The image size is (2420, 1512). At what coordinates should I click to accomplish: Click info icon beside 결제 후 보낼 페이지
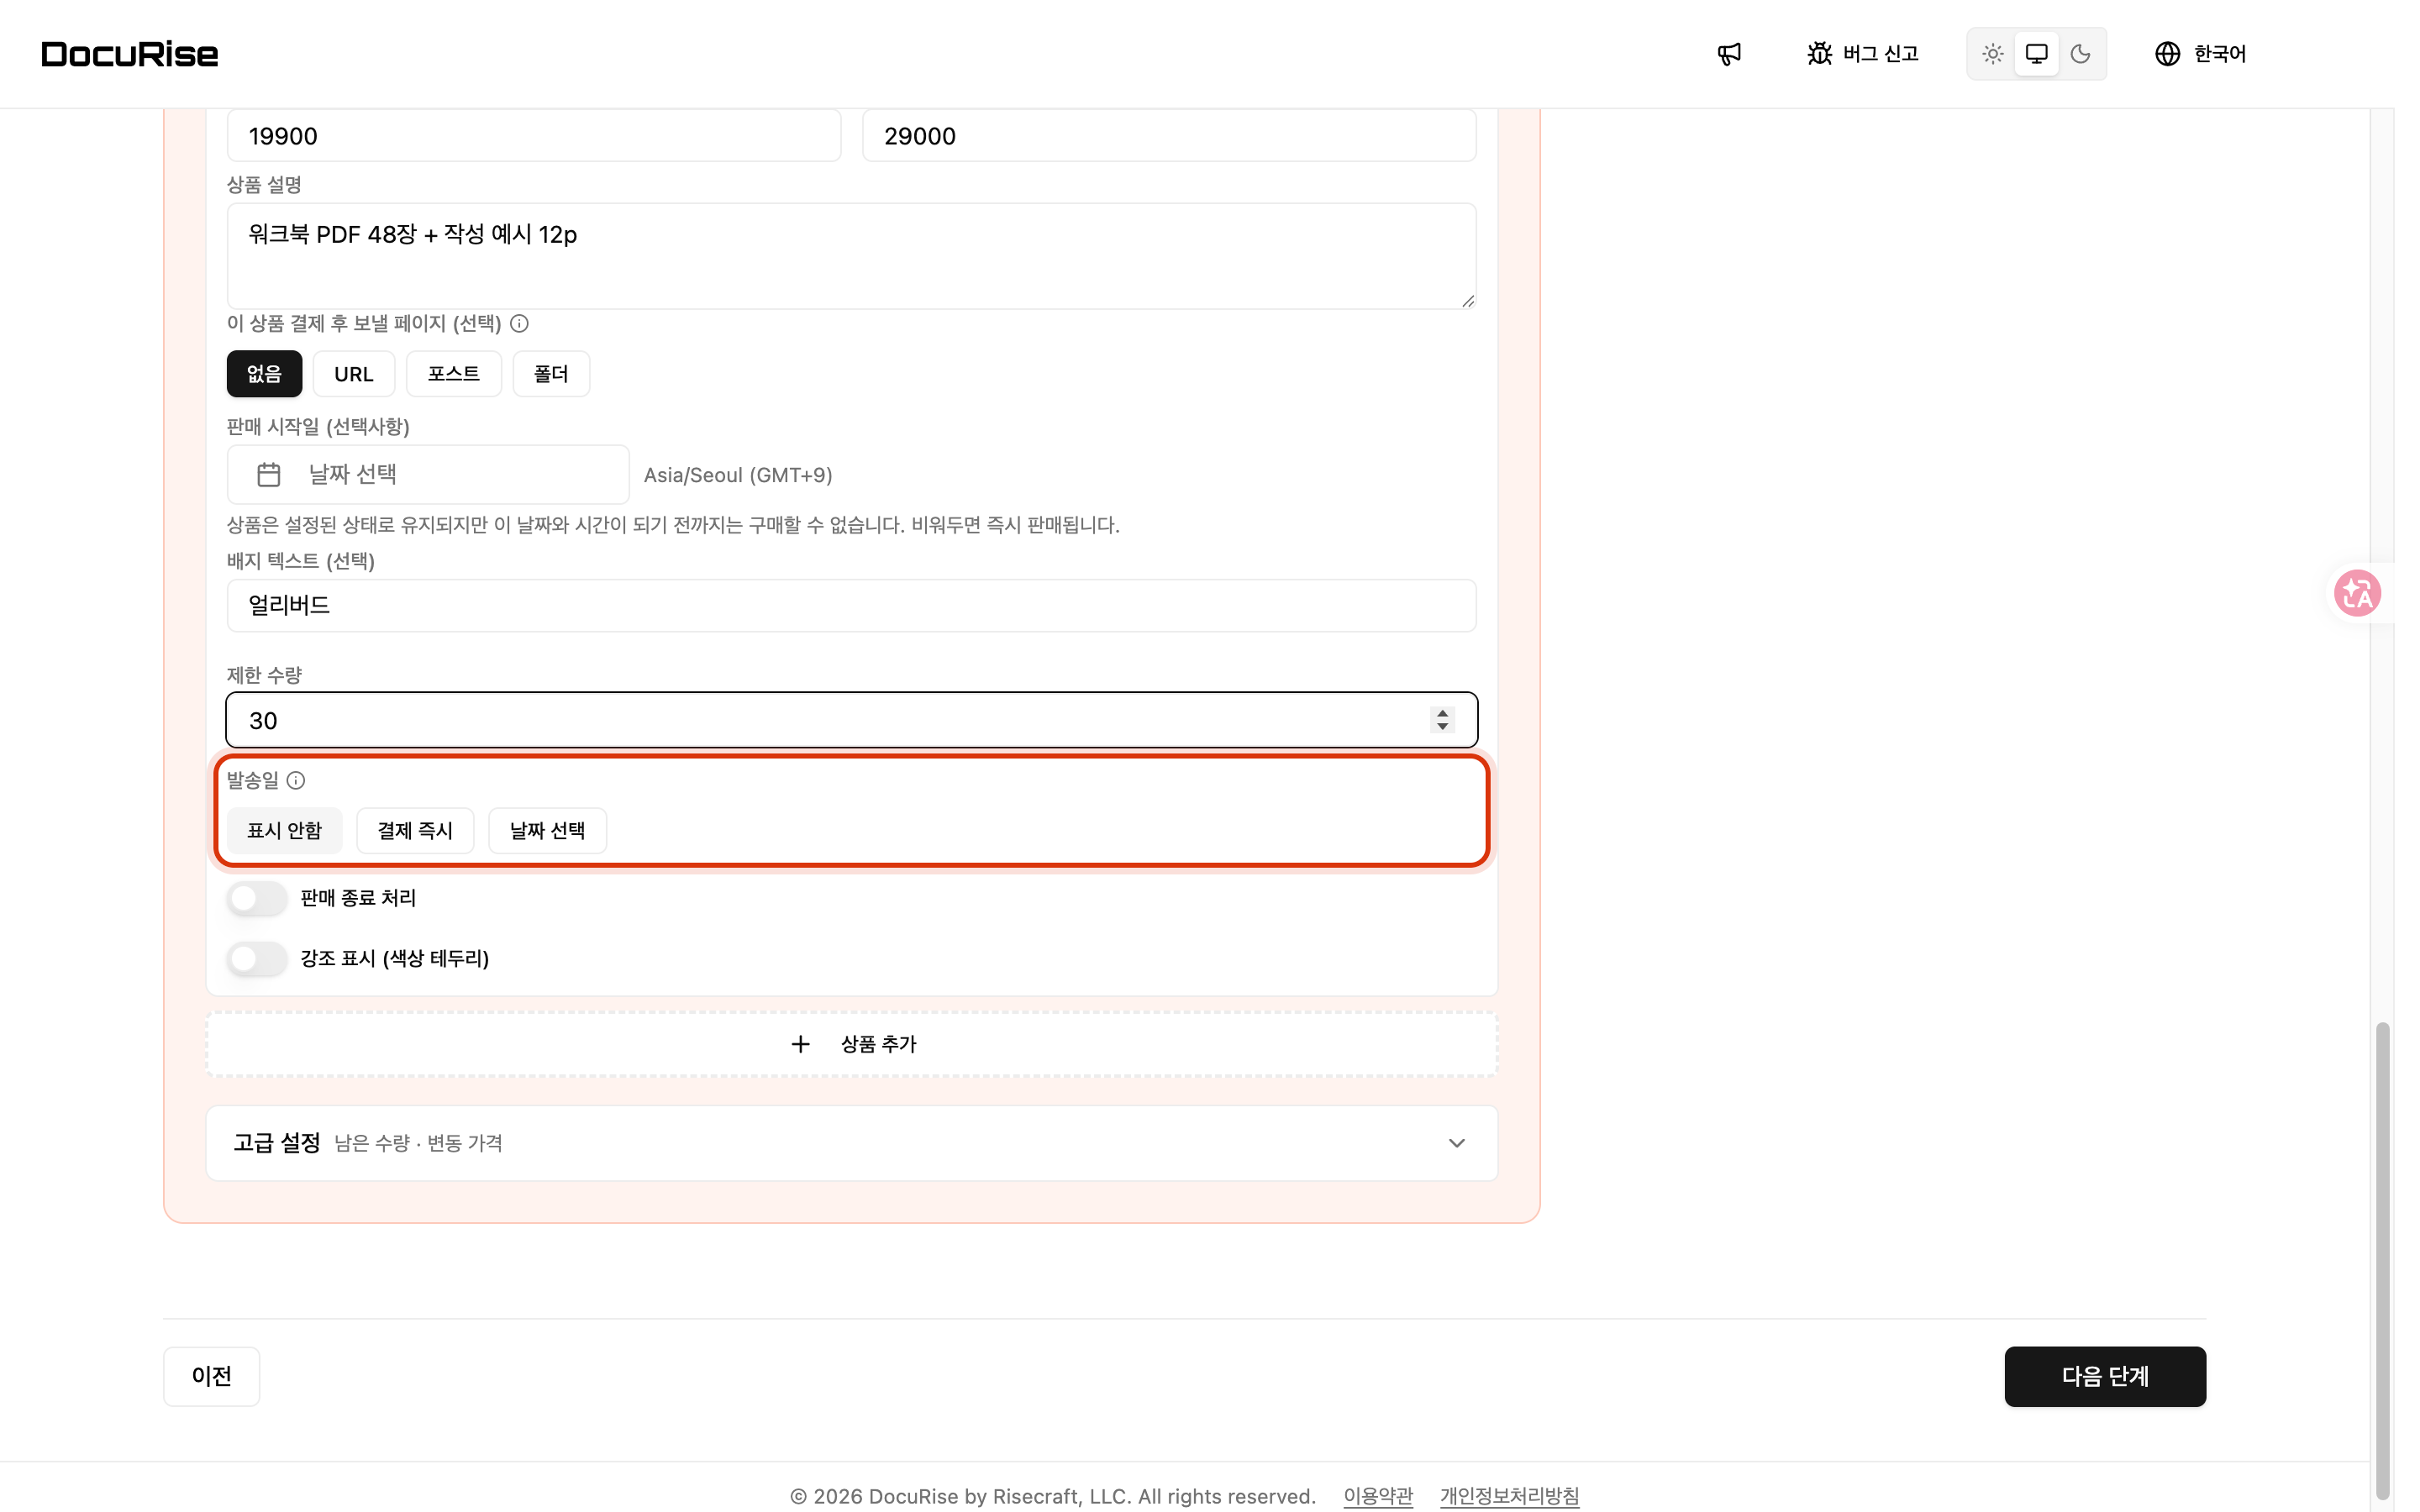(519, 323)
